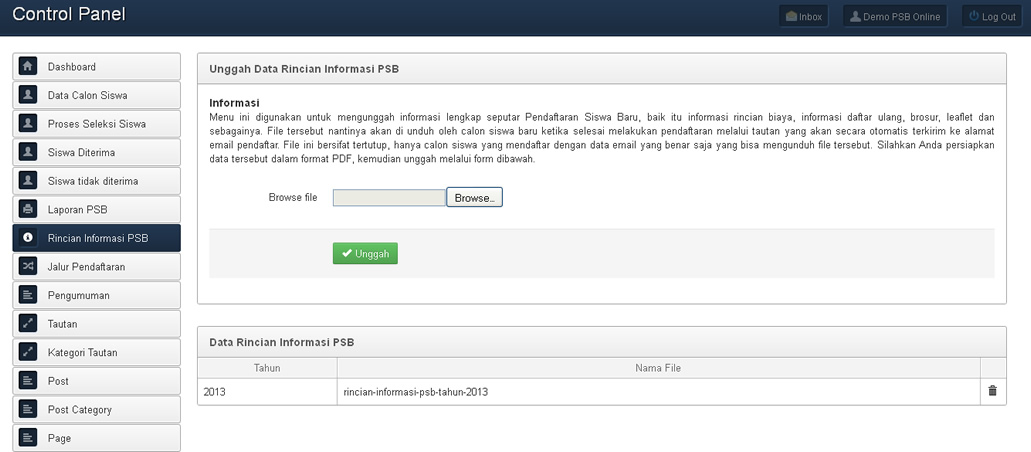1031x452 pixels.
Task: Delete the rincian-informasi-psb-tahun-2013 file via trash icon
Action: coord(992,391)
